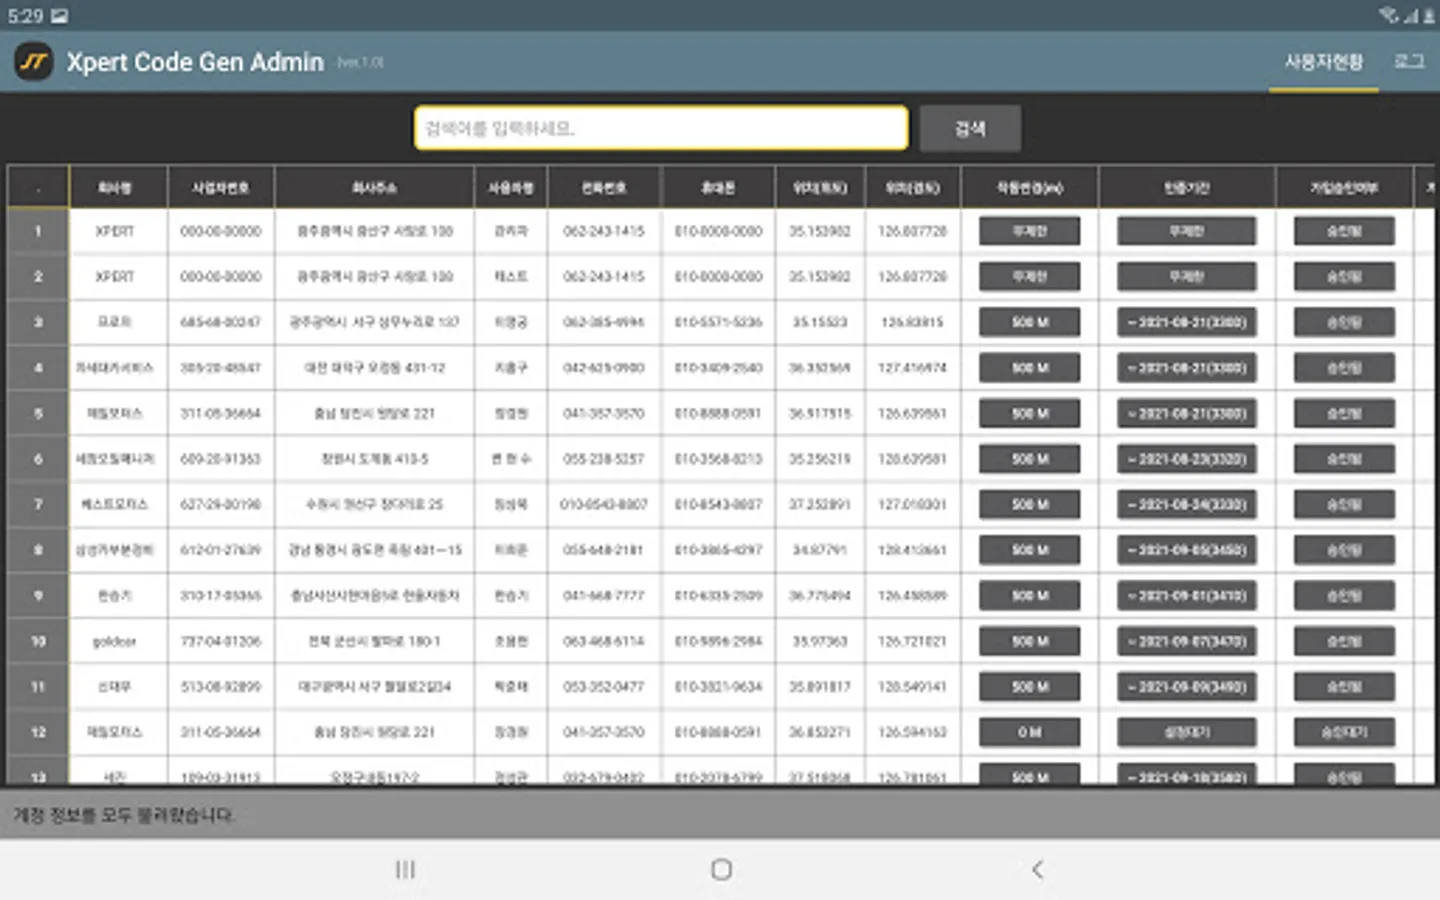Select phone number '063-468-6114'
1440x900 pixels.
point(604,641)
